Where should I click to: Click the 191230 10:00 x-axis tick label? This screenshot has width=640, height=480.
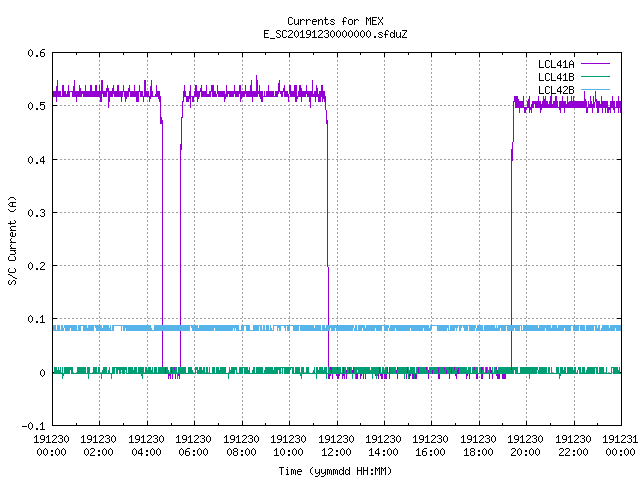[x=289, y=446]
